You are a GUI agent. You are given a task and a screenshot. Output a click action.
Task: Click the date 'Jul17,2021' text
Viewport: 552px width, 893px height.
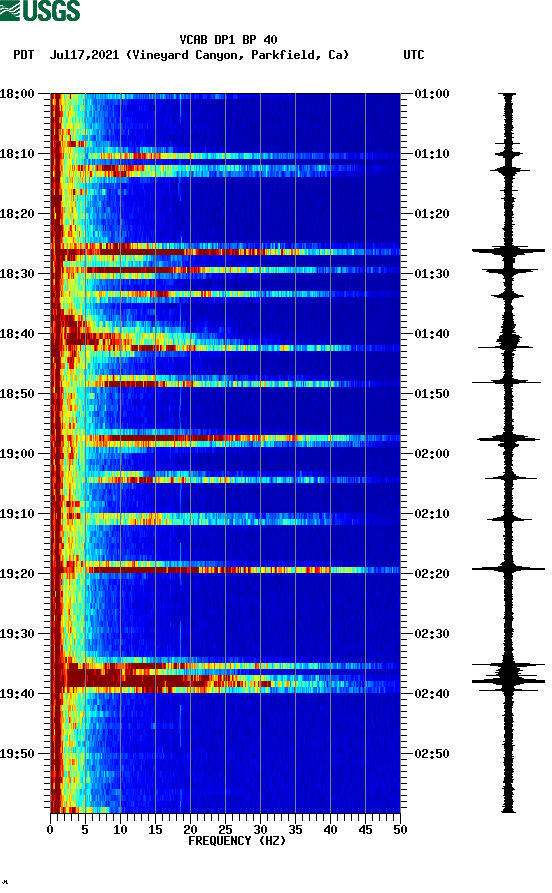pyautogui.click(x=84, y=55)
